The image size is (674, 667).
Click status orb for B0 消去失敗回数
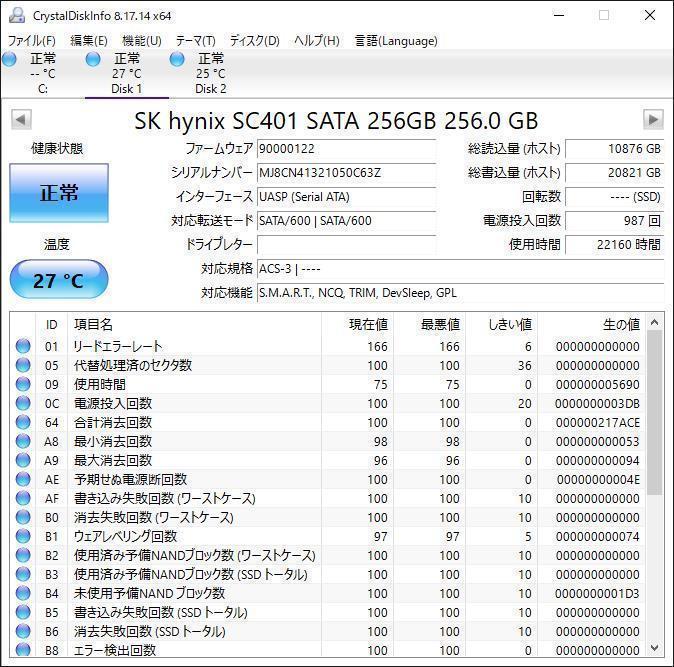pos(23,517)
